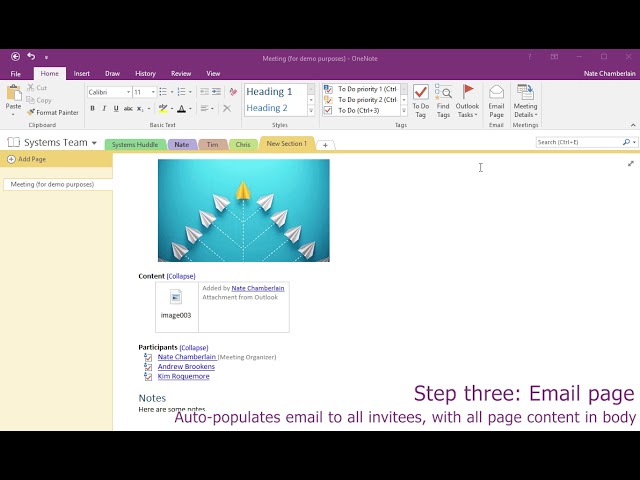Click the Delete X icon in Basic Text
The width and height of the screenshot is (640, 480).
click(x=227, y=108)
